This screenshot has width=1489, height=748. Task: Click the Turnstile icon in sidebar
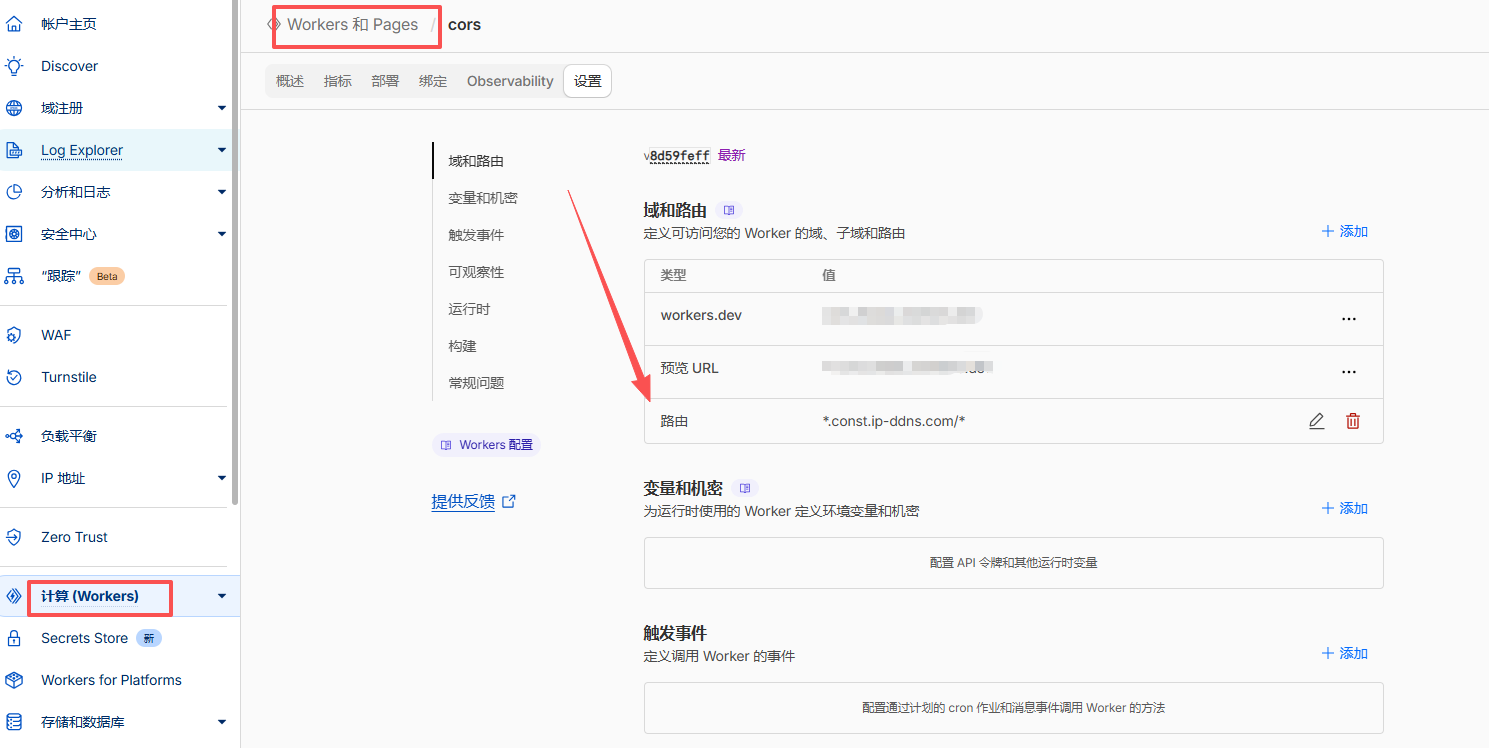(14, 377)
